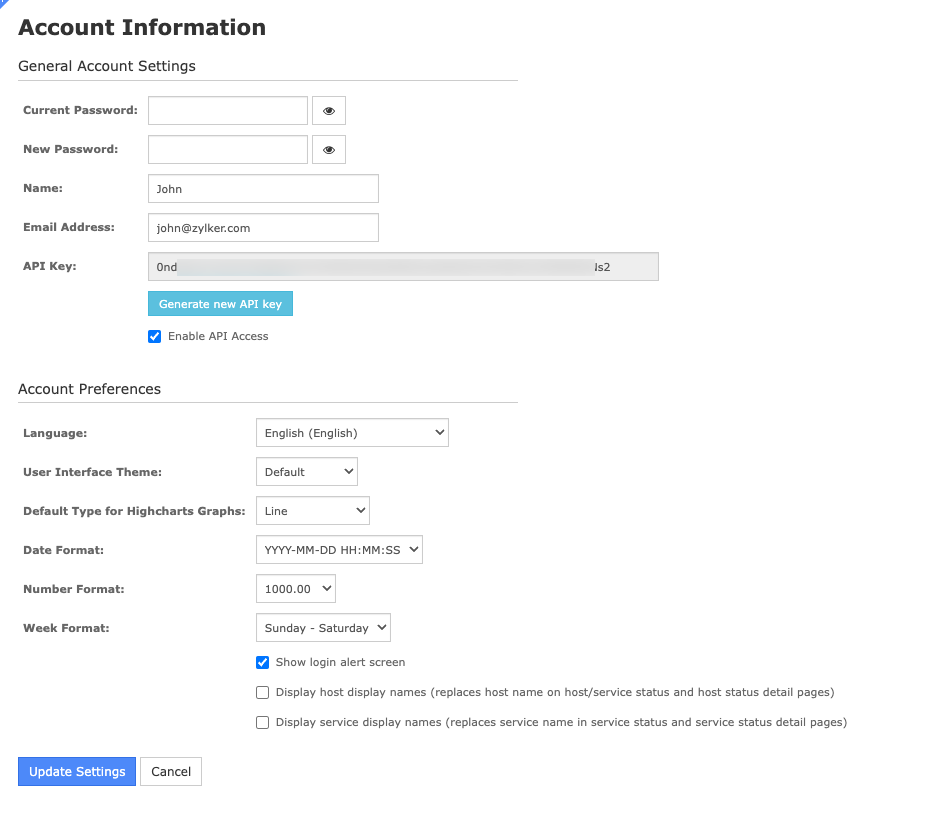
Task: Click the Email Address label
Action: (69, 228)
